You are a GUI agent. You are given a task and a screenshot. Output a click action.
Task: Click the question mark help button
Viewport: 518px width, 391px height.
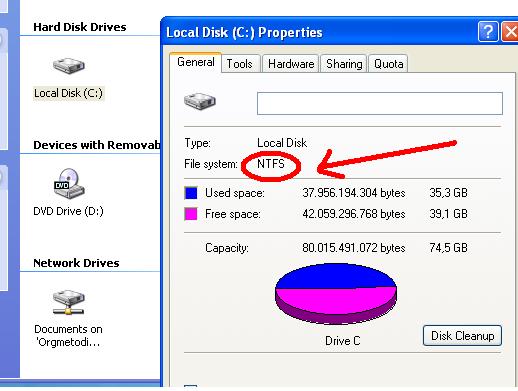coord(488,32)
